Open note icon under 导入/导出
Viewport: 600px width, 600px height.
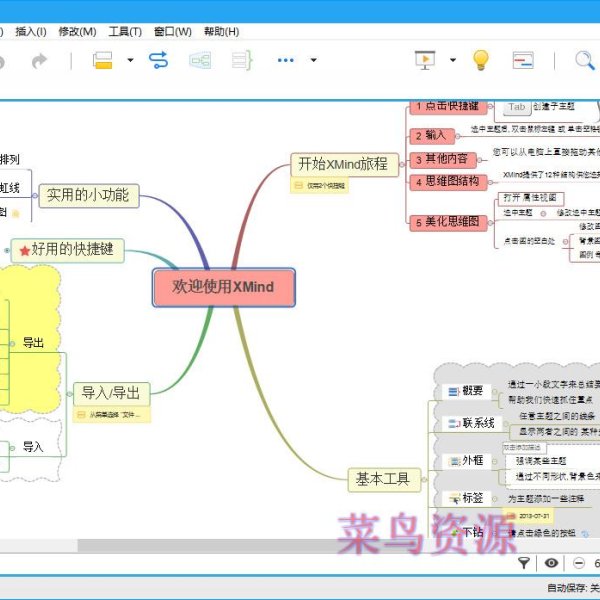pos(81,414)
